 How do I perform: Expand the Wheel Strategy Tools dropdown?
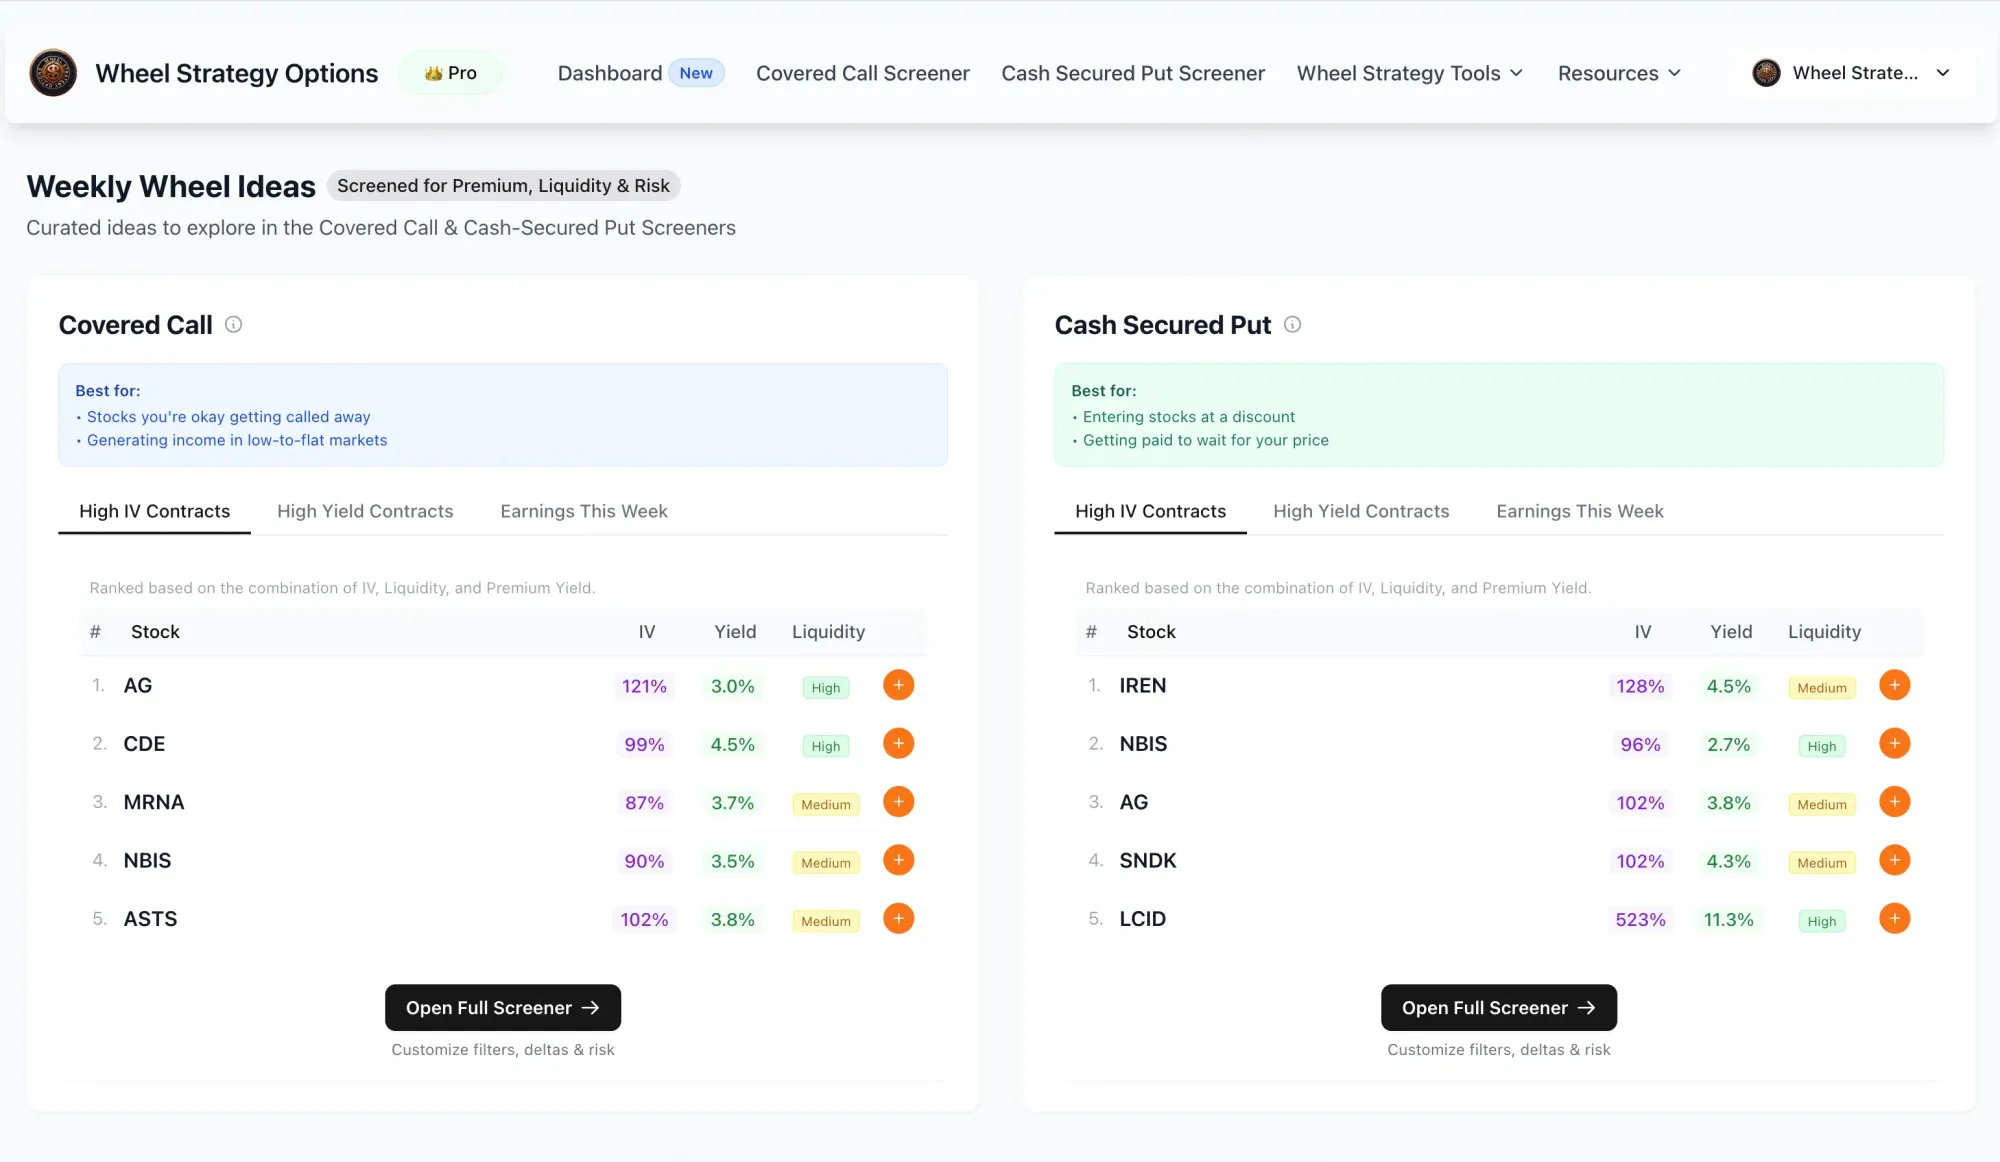tap(1409, 73)
